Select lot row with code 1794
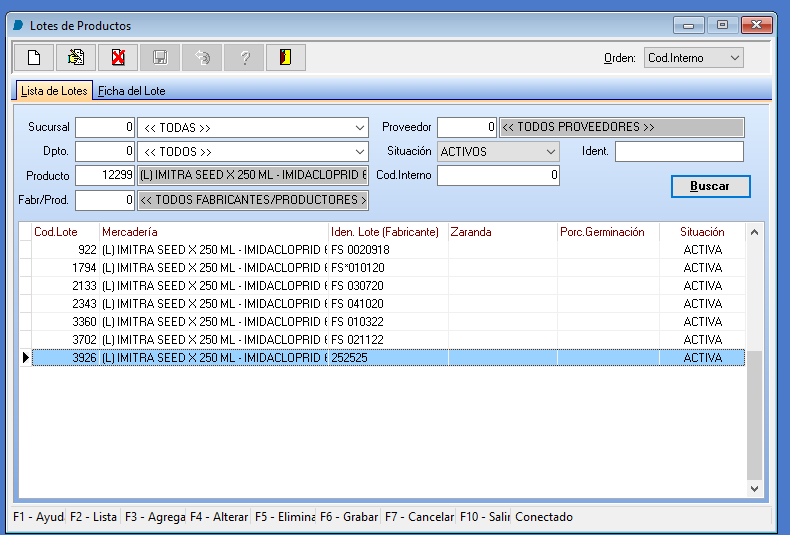Image resolution: width=790 pixels, height=535 pixels. click(388, 268)
